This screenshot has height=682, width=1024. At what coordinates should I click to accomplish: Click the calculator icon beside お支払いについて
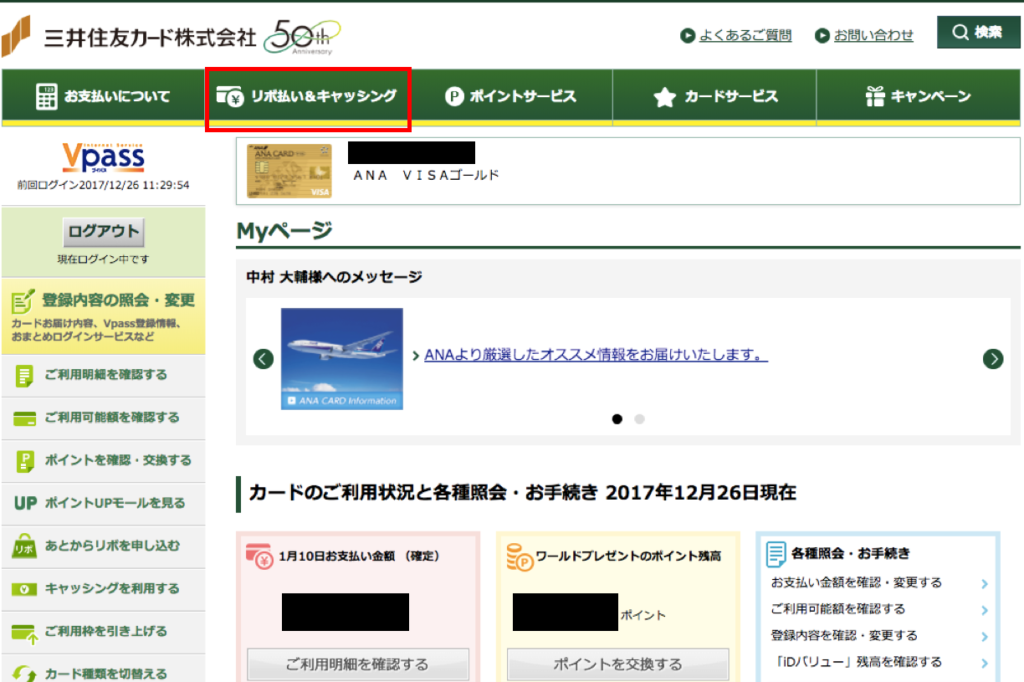coord(46,97)
